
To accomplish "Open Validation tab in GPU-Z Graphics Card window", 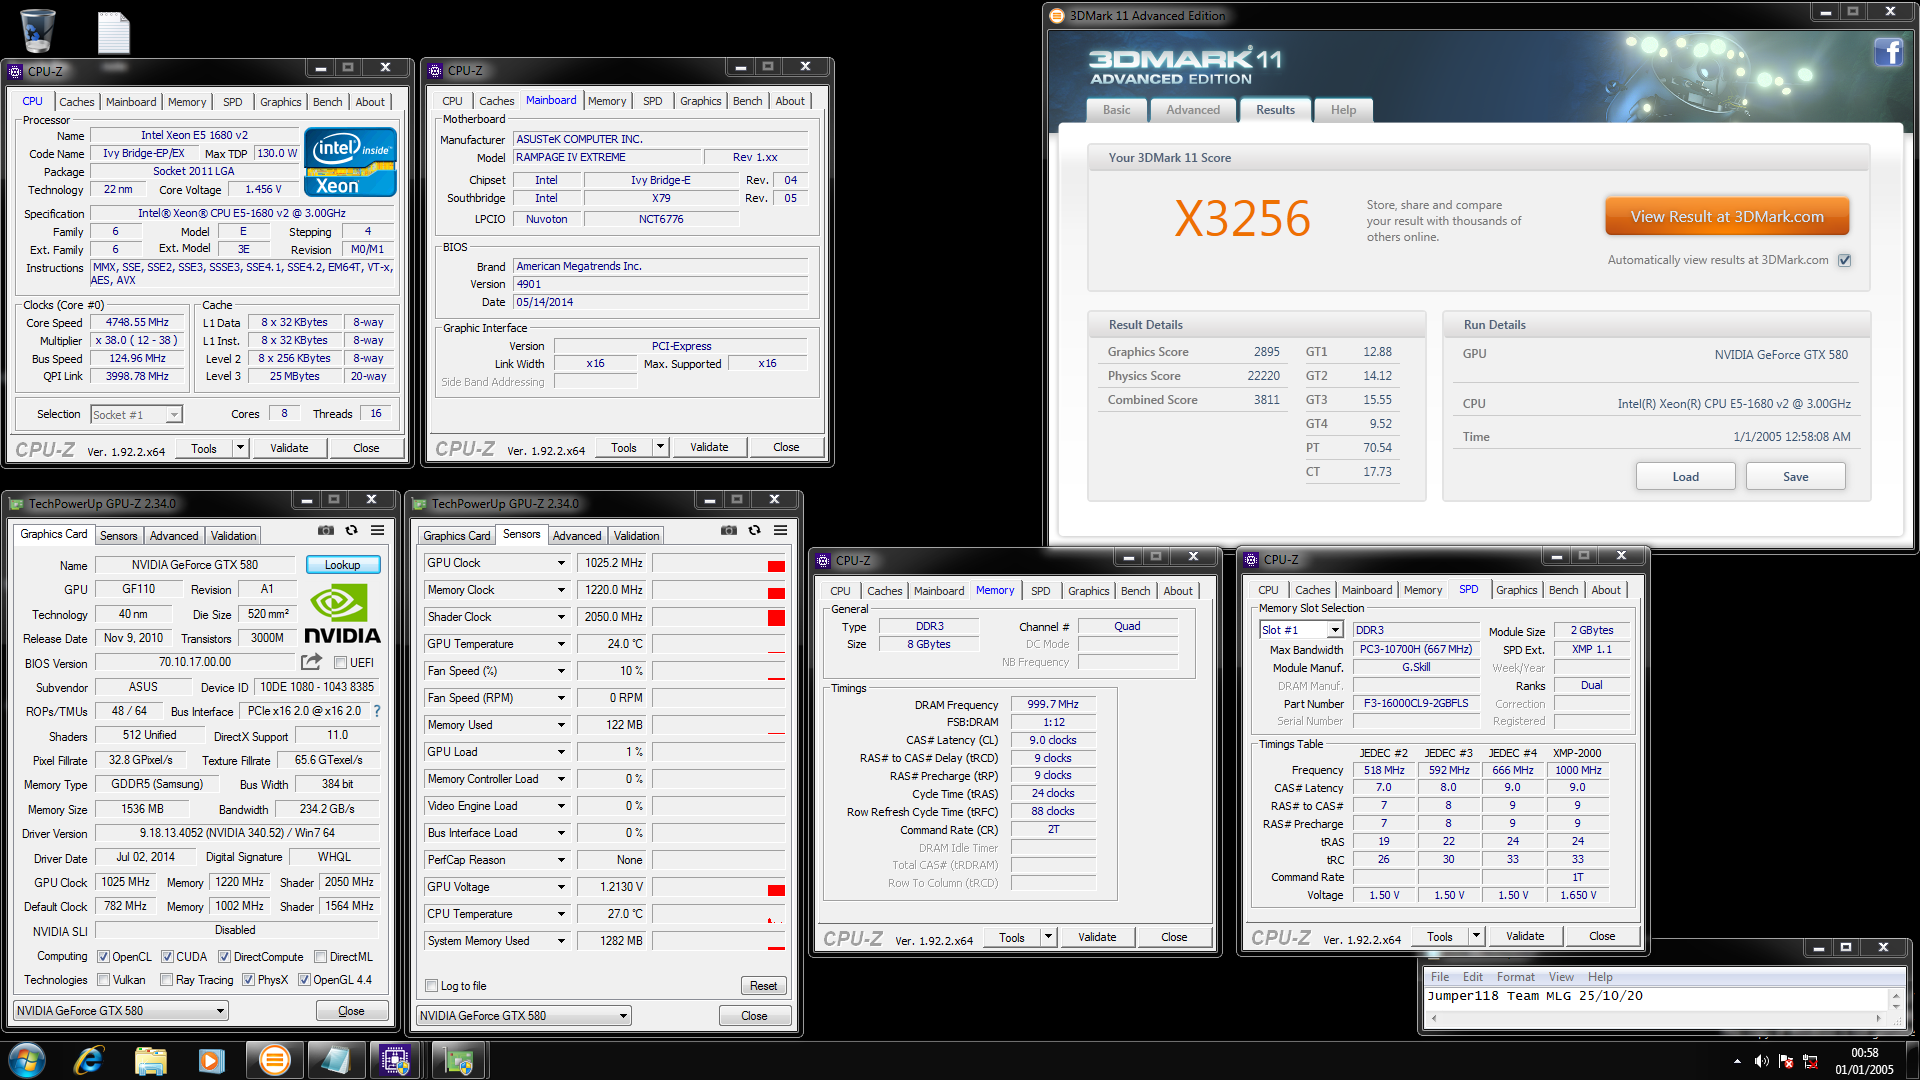I will tap(233, 536).
